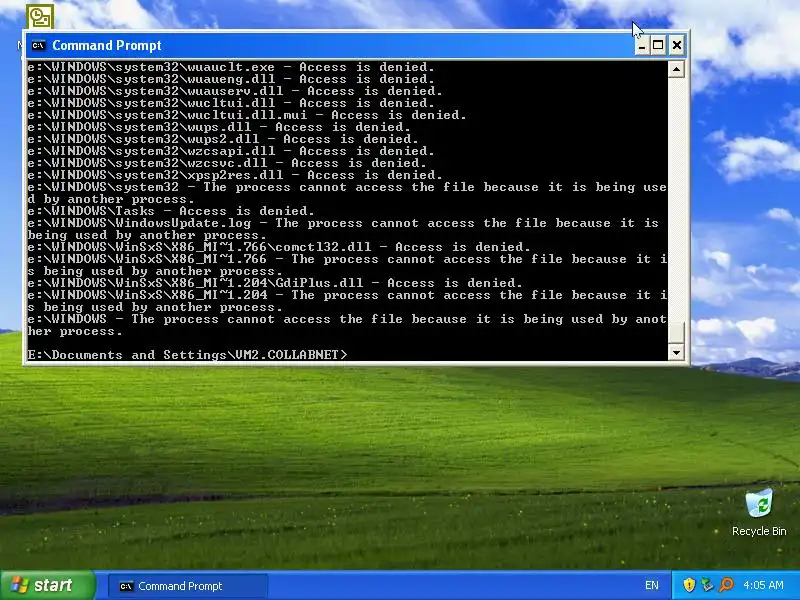This screenshot has width=800, height=600.
Task: Click the scroll down arrow in Command Prompt
Action: click(x=676, y=352)
